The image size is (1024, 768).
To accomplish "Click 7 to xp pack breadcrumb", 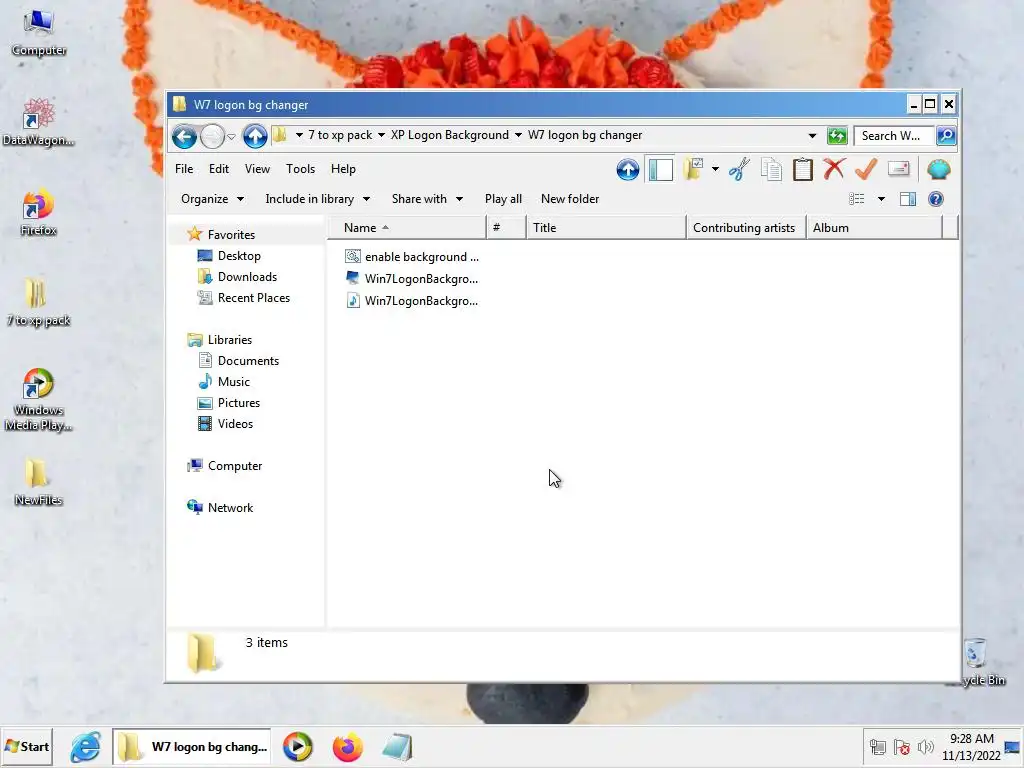I will point(340,135).
